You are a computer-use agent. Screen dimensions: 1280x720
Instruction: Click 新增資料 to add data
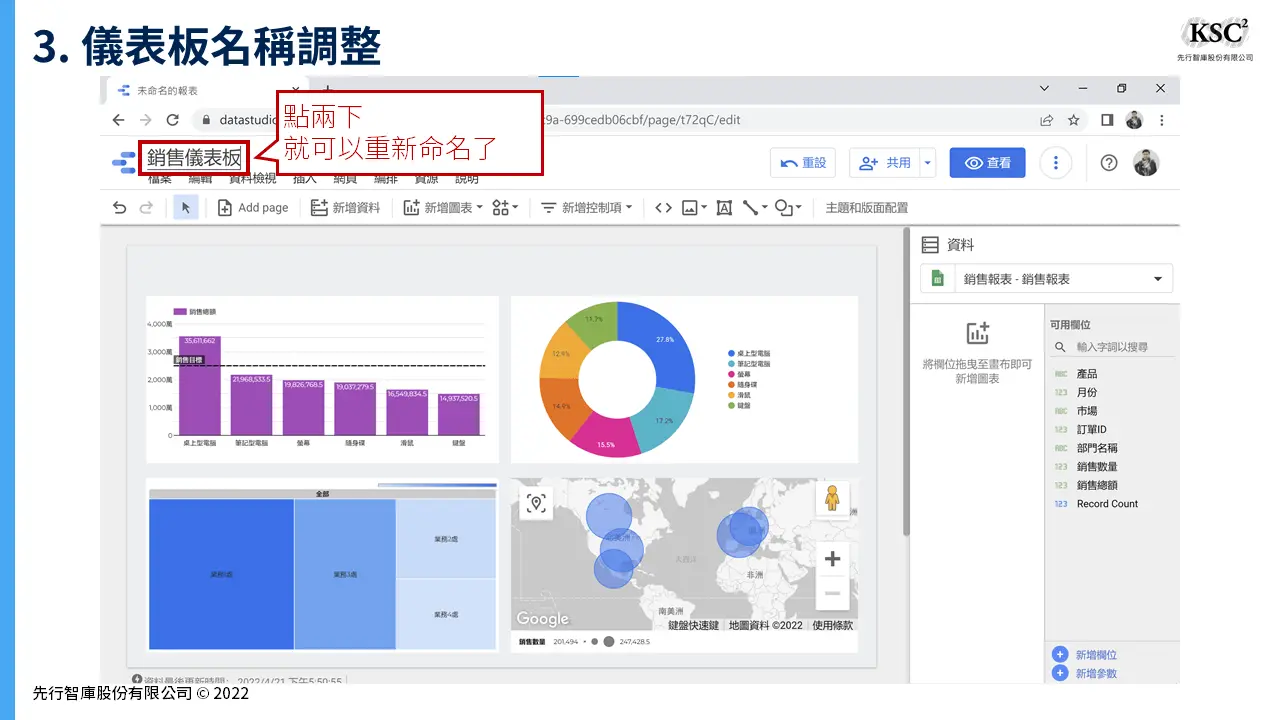[x=345, y=207]
